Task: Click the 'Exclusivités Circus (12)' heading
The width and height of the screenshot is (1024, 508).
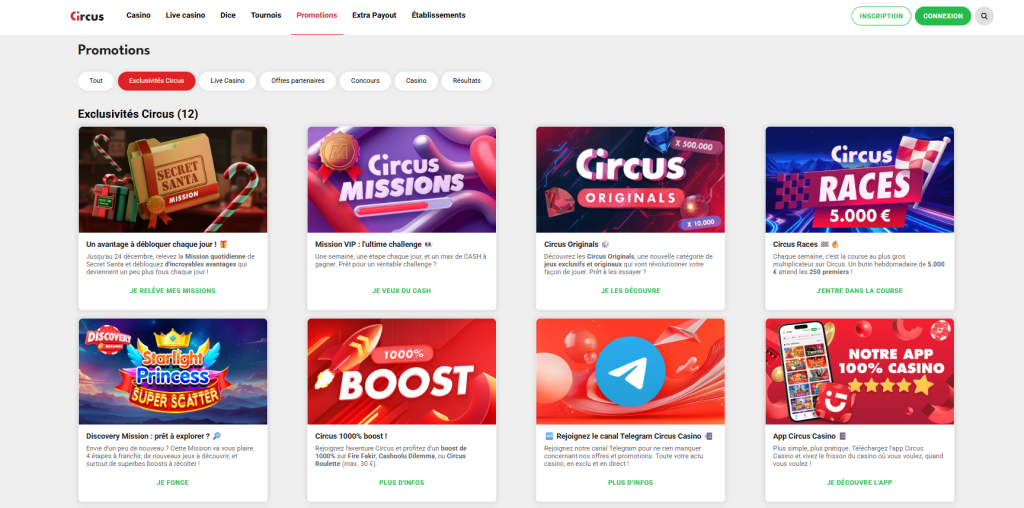Action: coord(138,114)
